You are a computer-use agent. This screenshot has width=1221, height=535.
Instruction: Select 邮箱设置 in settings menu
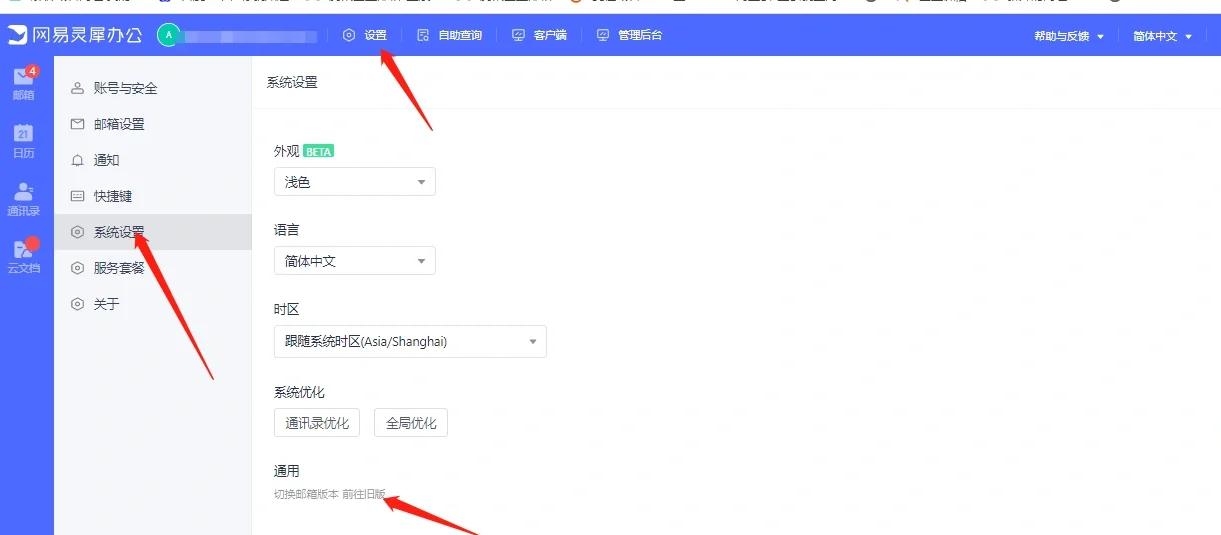[153, 124]
